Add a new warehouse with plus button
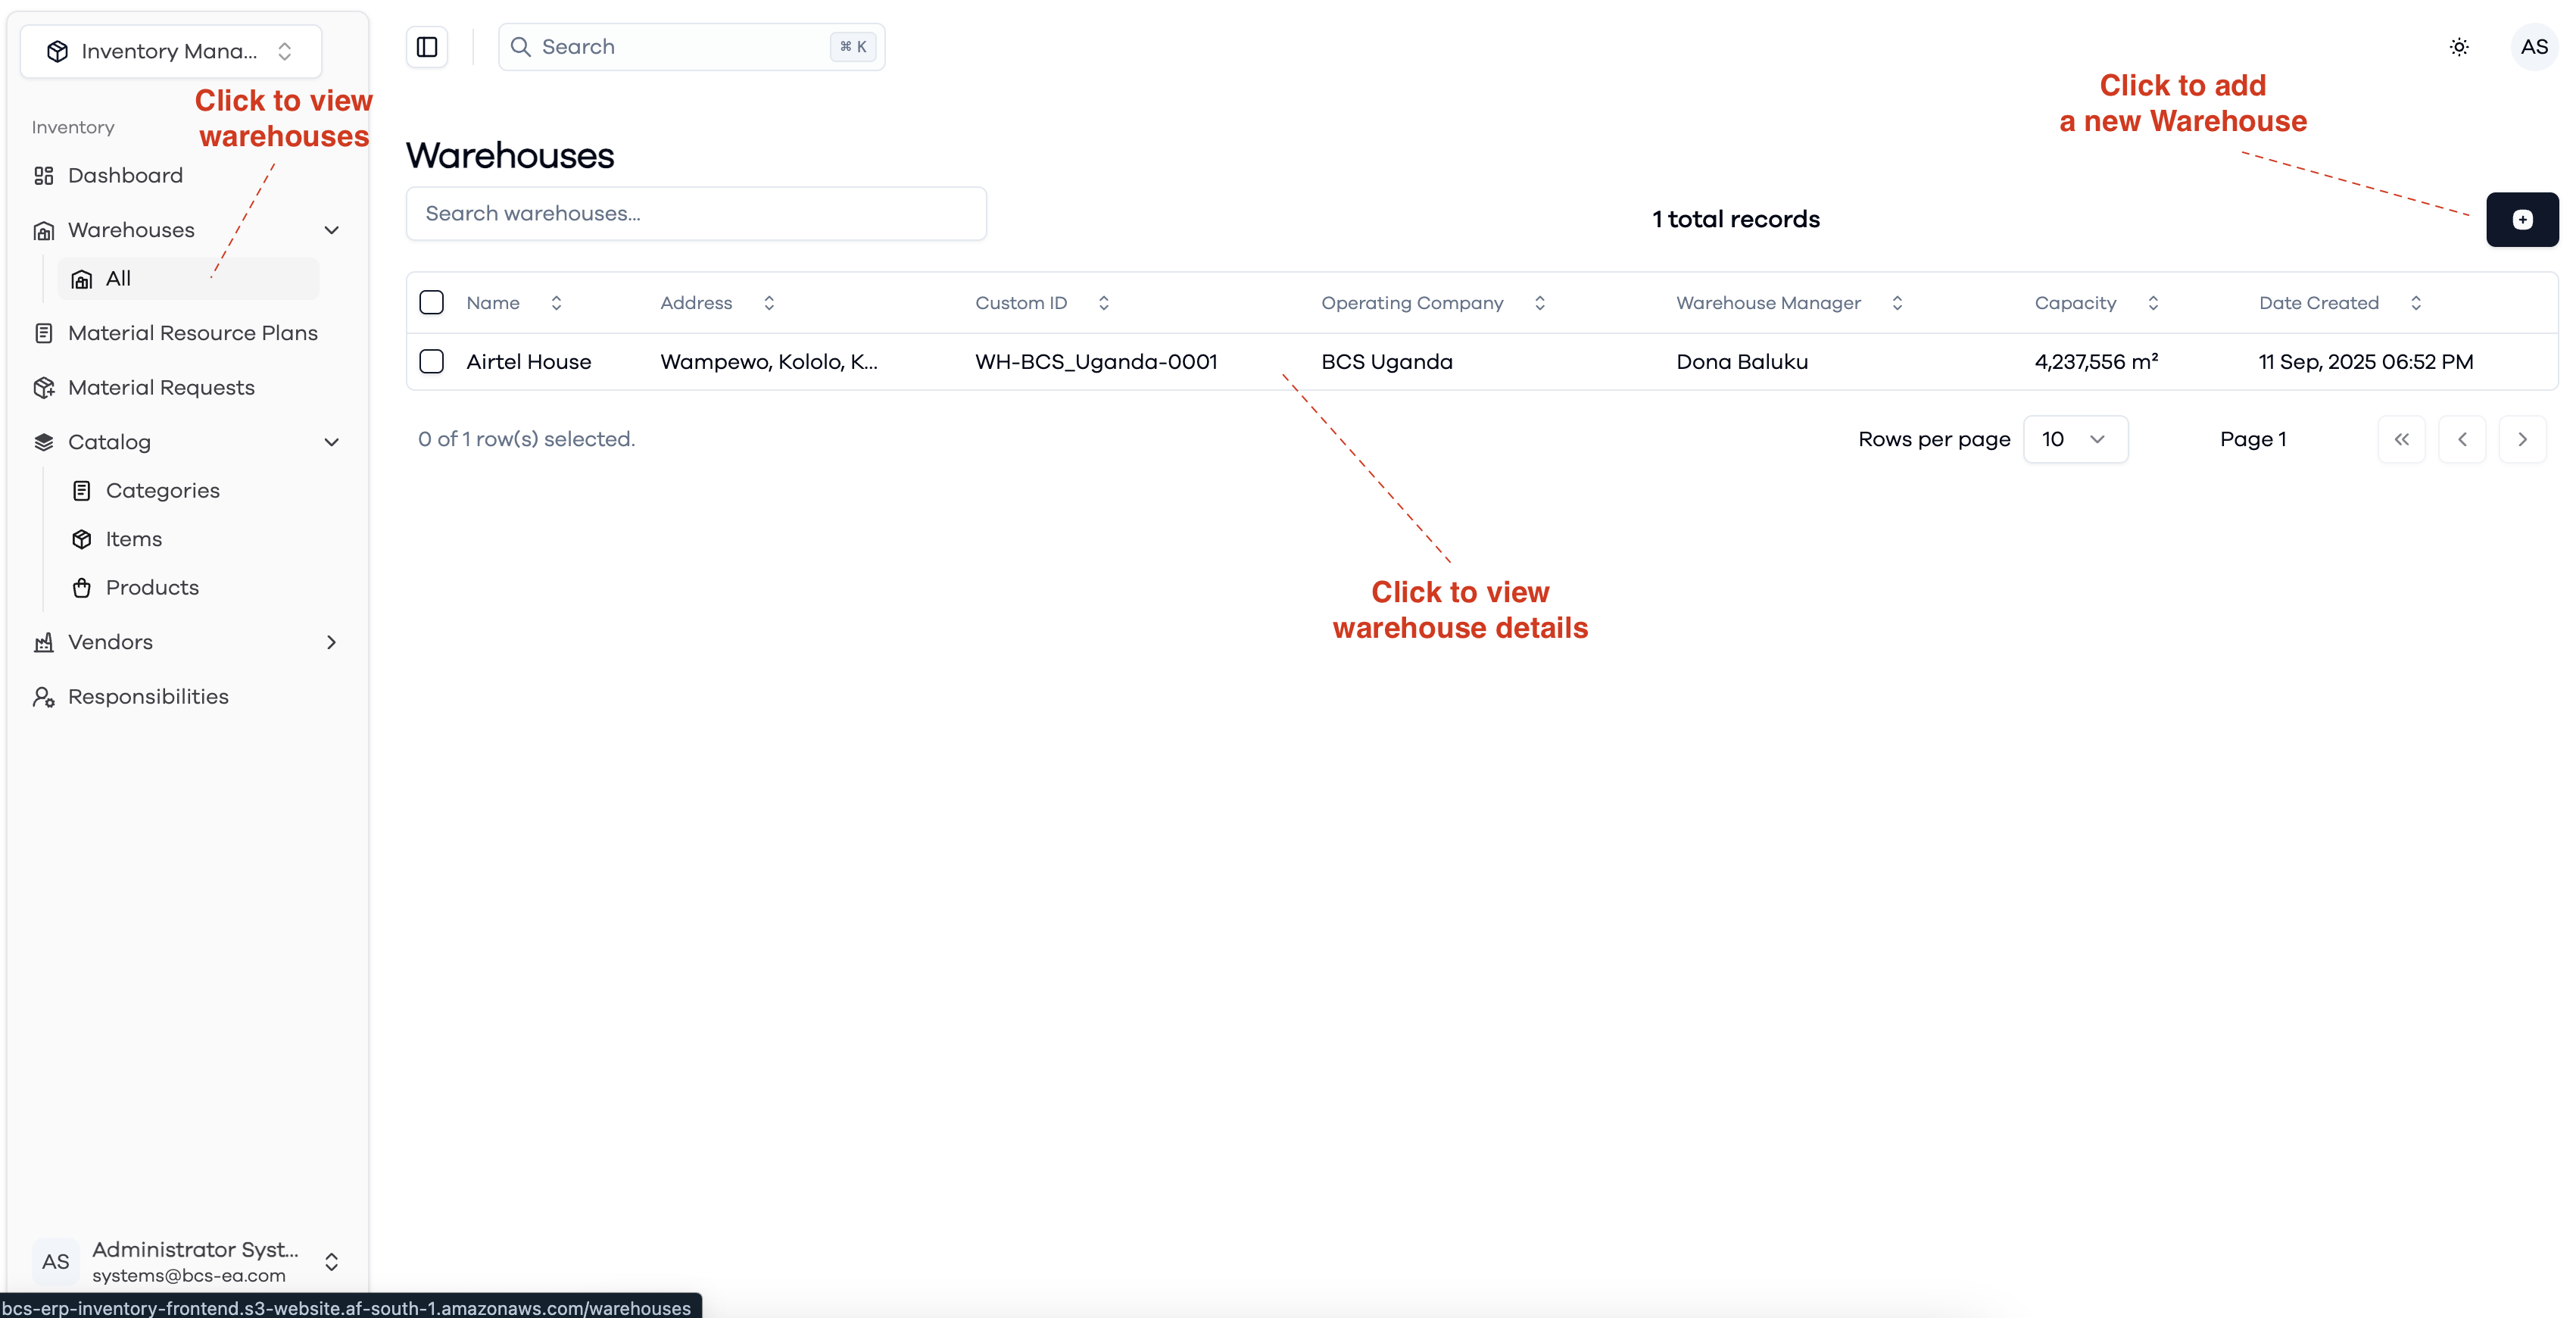The image size is (2576, 1318). pyautogui.click(x=2522, y=219)
